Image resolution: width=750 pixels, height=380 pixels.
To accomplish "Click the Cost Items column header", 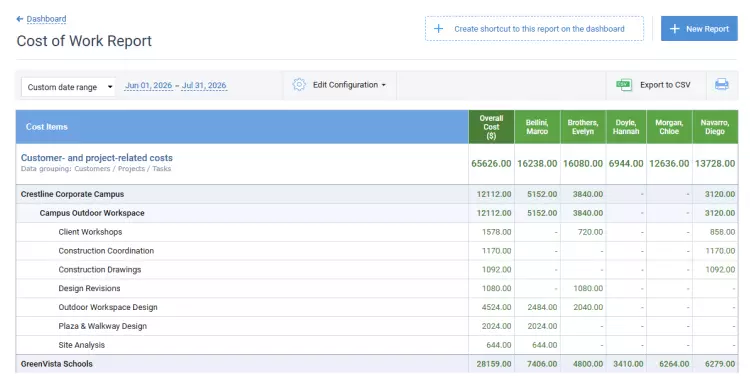I will [242, 127].
